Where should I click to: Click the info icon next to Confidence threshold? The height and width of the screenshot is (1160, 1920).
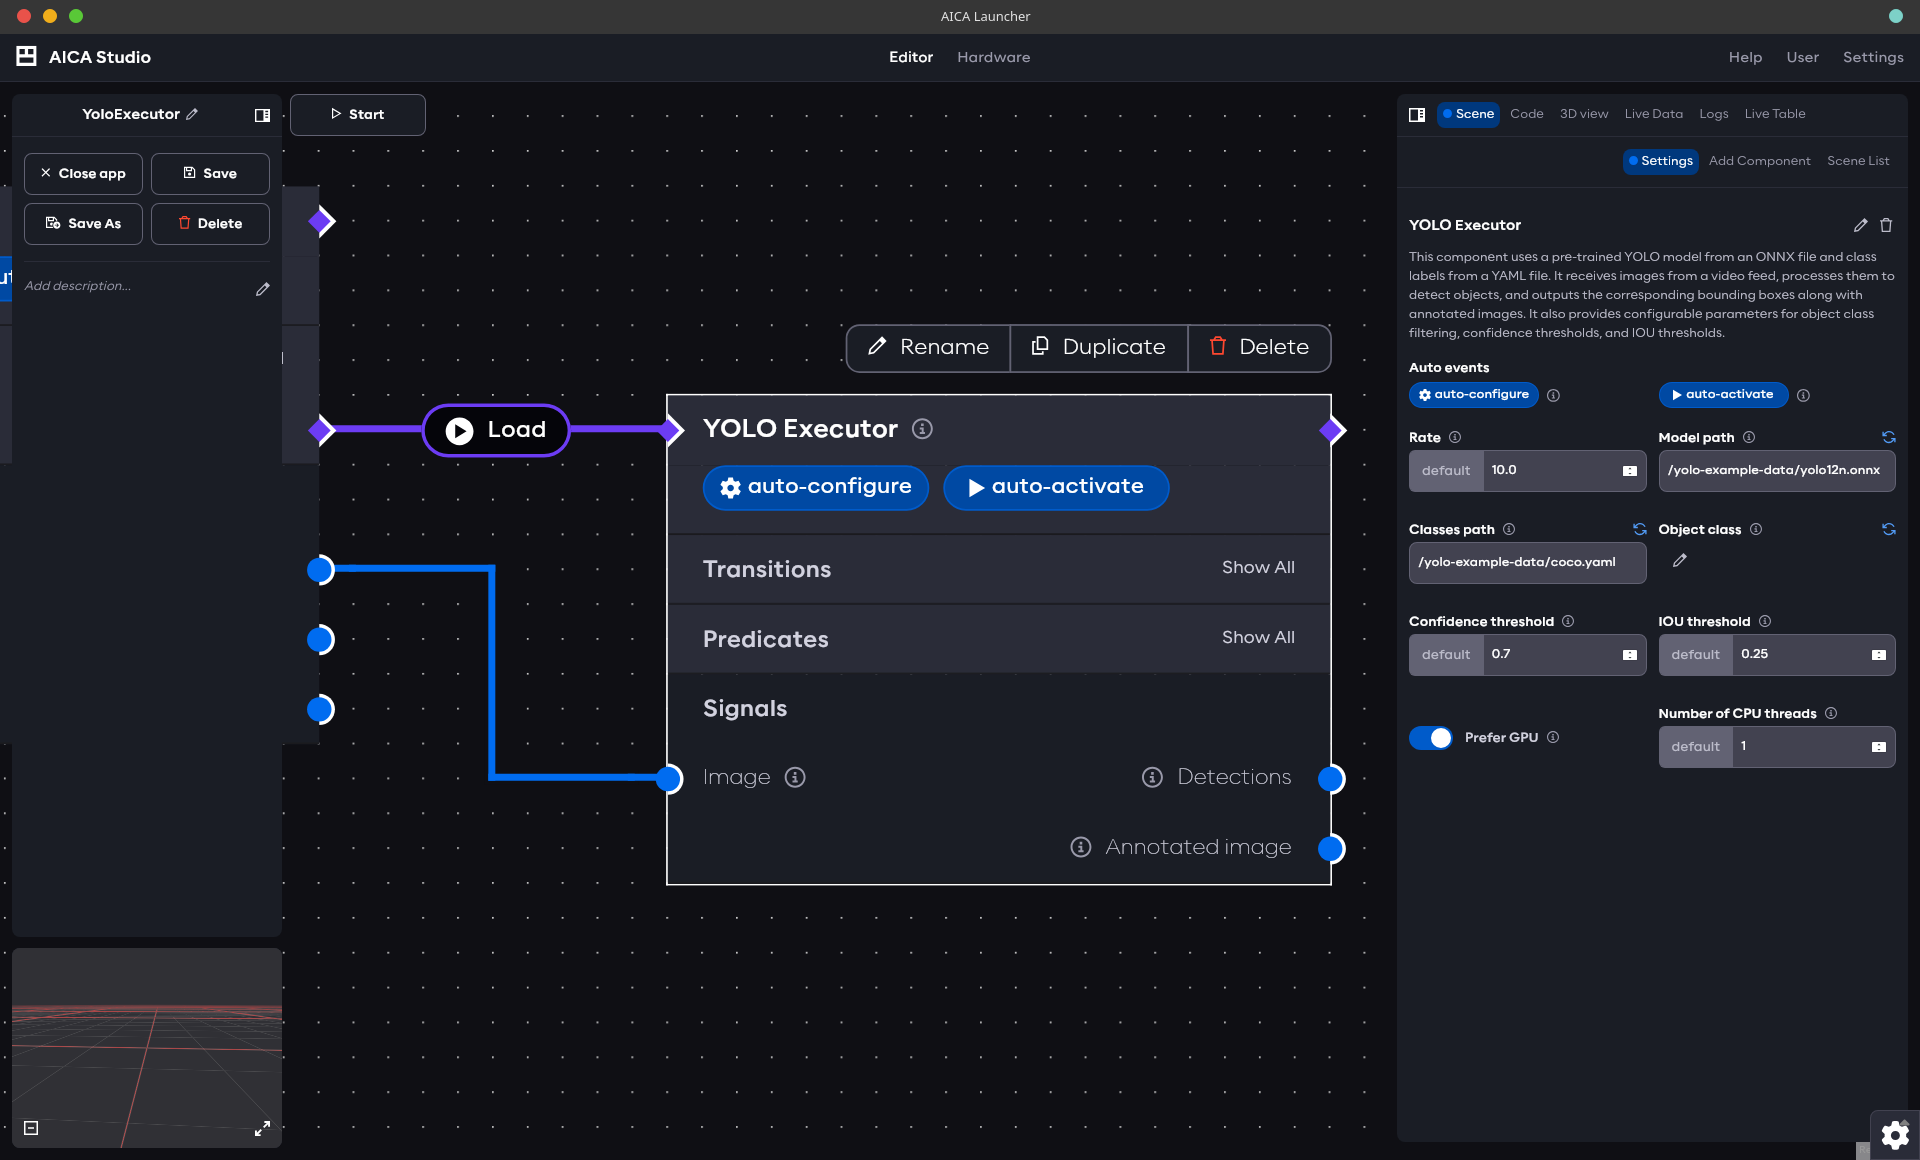(x=1566, y=621)
